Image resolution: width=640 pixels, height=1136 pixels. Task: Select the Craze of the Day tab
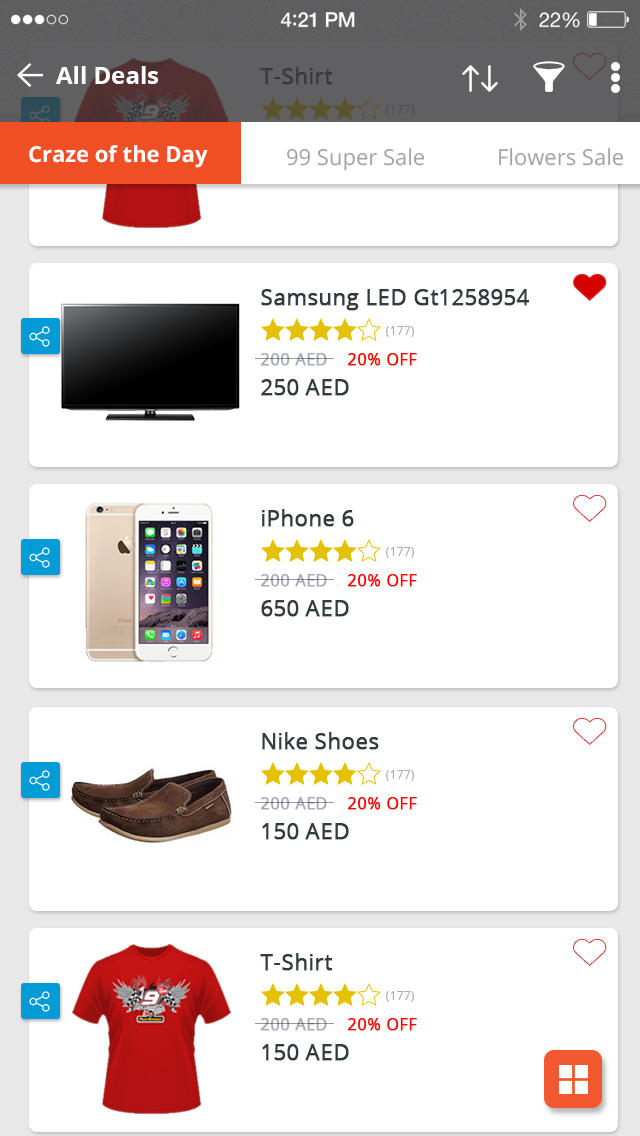point(120,155)
